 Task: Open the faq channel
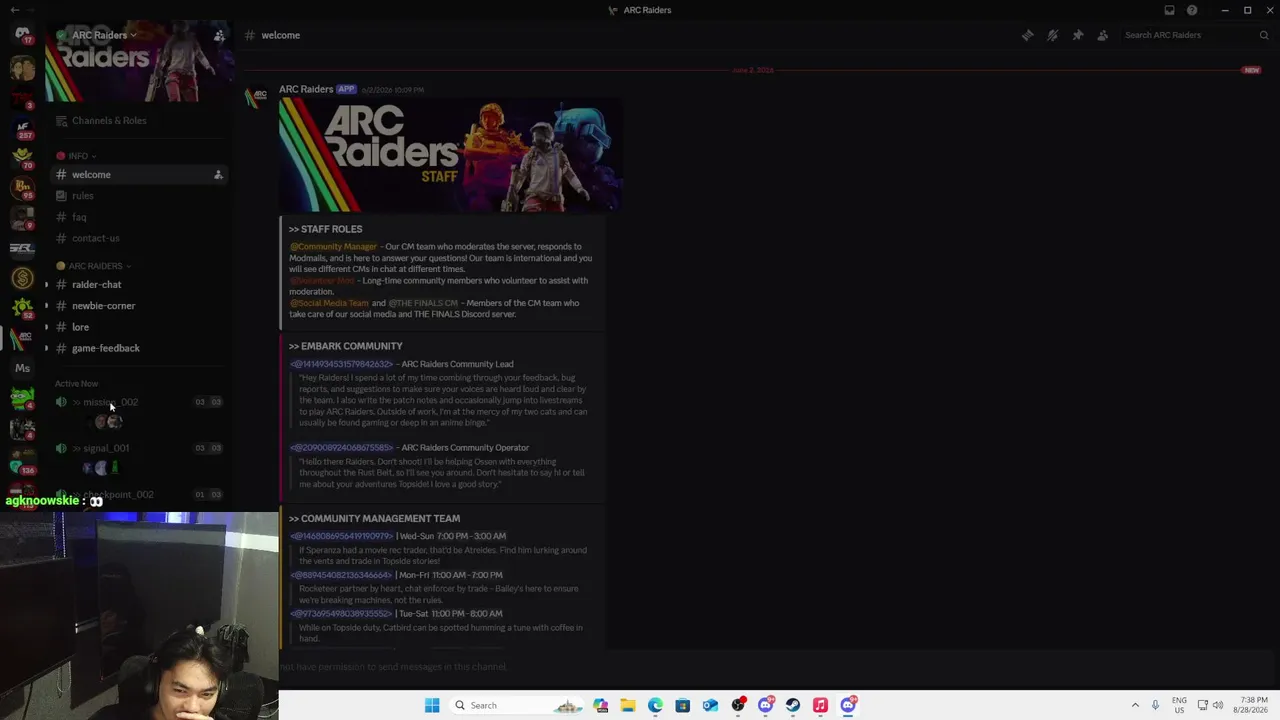click(x=139, y=217)
